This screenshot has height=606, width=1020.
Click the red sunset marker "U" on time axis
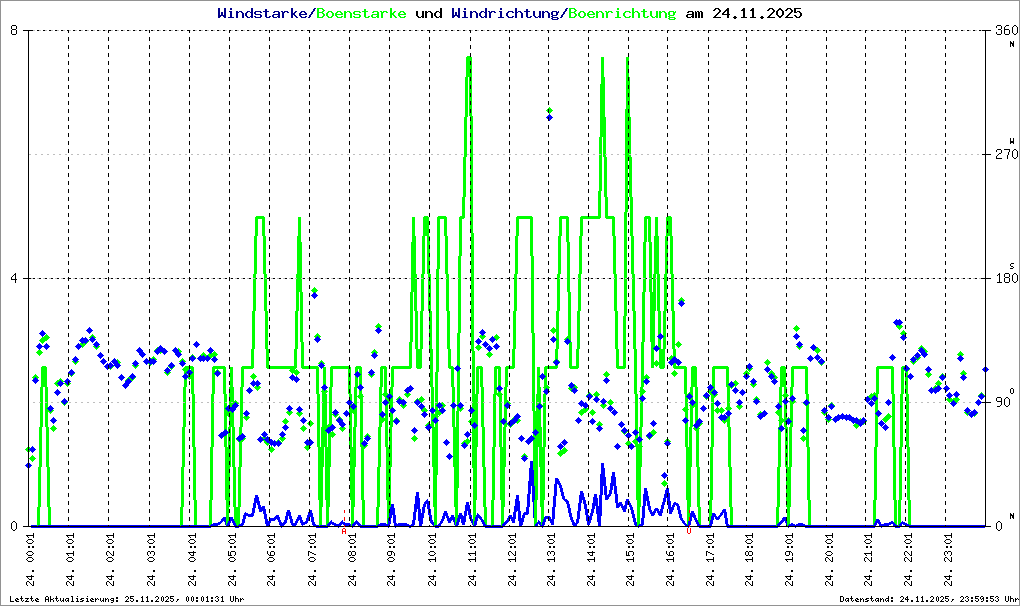688,531
